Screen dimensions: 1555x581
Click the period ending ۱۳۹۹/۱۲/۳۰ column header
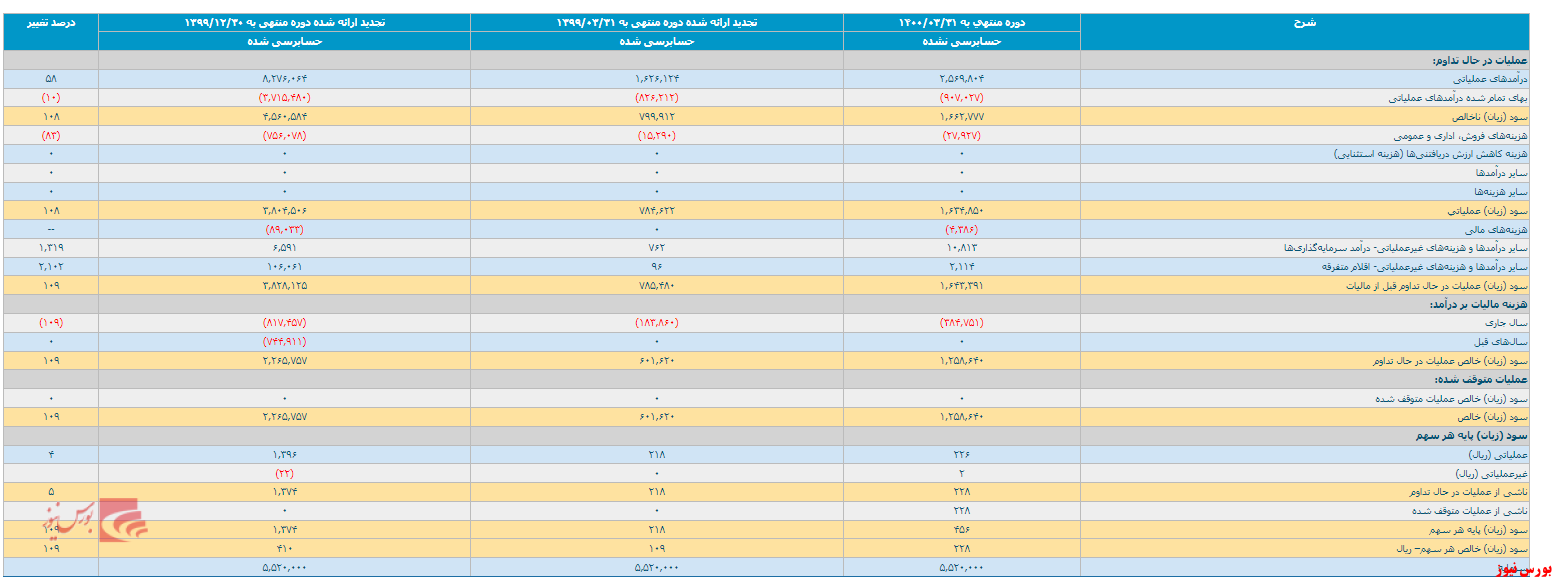284,22
